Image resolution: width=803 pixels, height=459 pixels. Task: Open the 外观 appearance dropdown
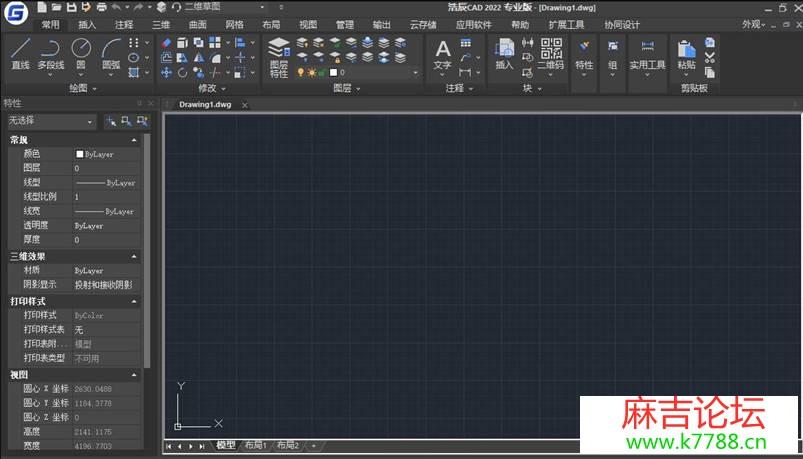point(753,24)
